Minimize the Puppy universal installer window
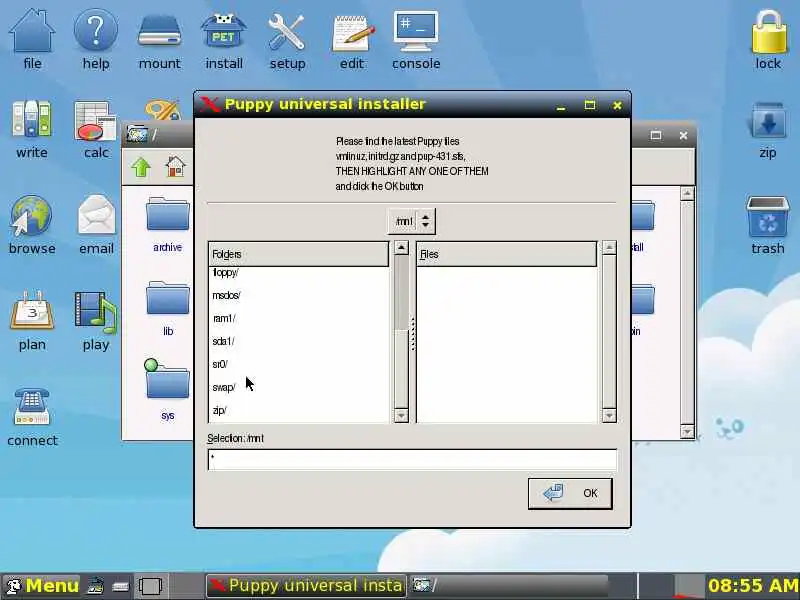Screen dimensions: 800x600 pos(561,106)
